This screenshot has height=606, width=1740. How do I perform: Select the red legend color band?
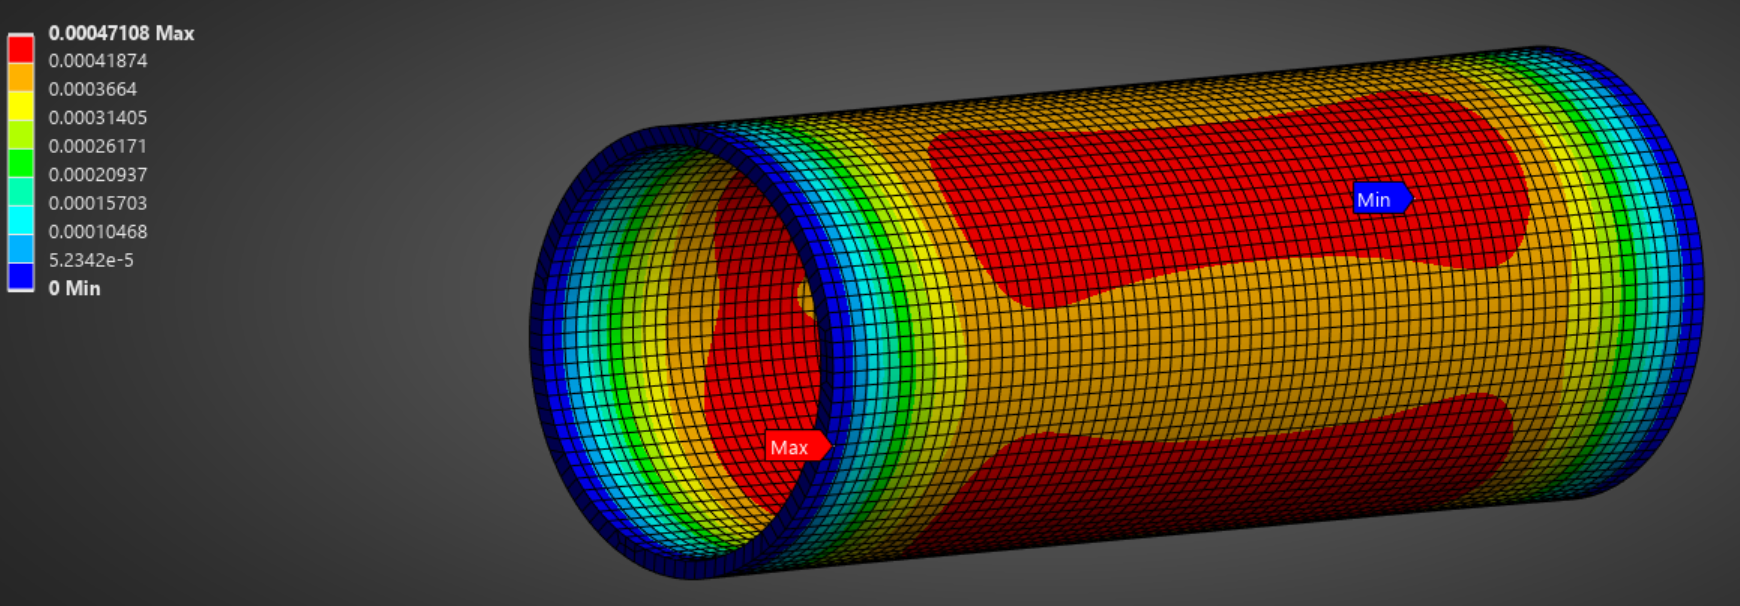coord(21,49)
